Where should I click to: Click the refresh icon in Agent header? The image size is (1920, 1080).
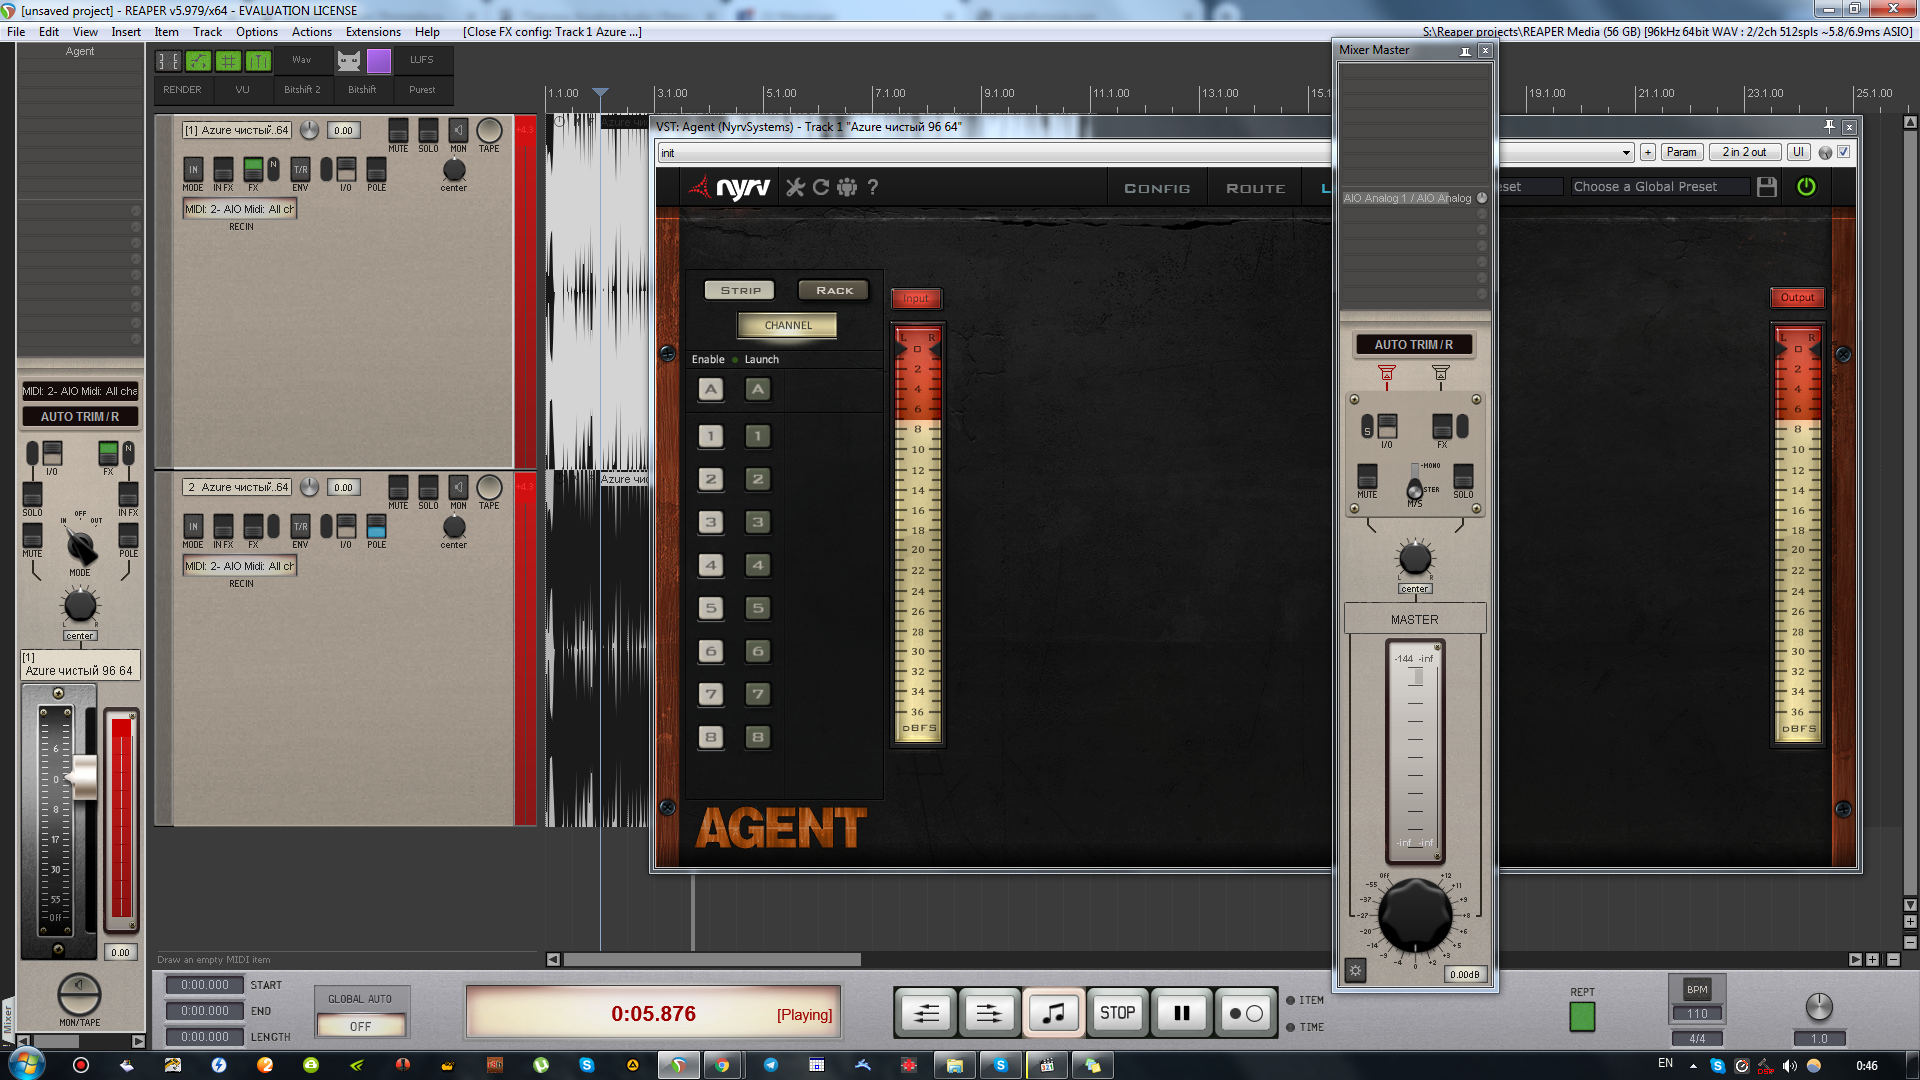[x=821, y=187]
